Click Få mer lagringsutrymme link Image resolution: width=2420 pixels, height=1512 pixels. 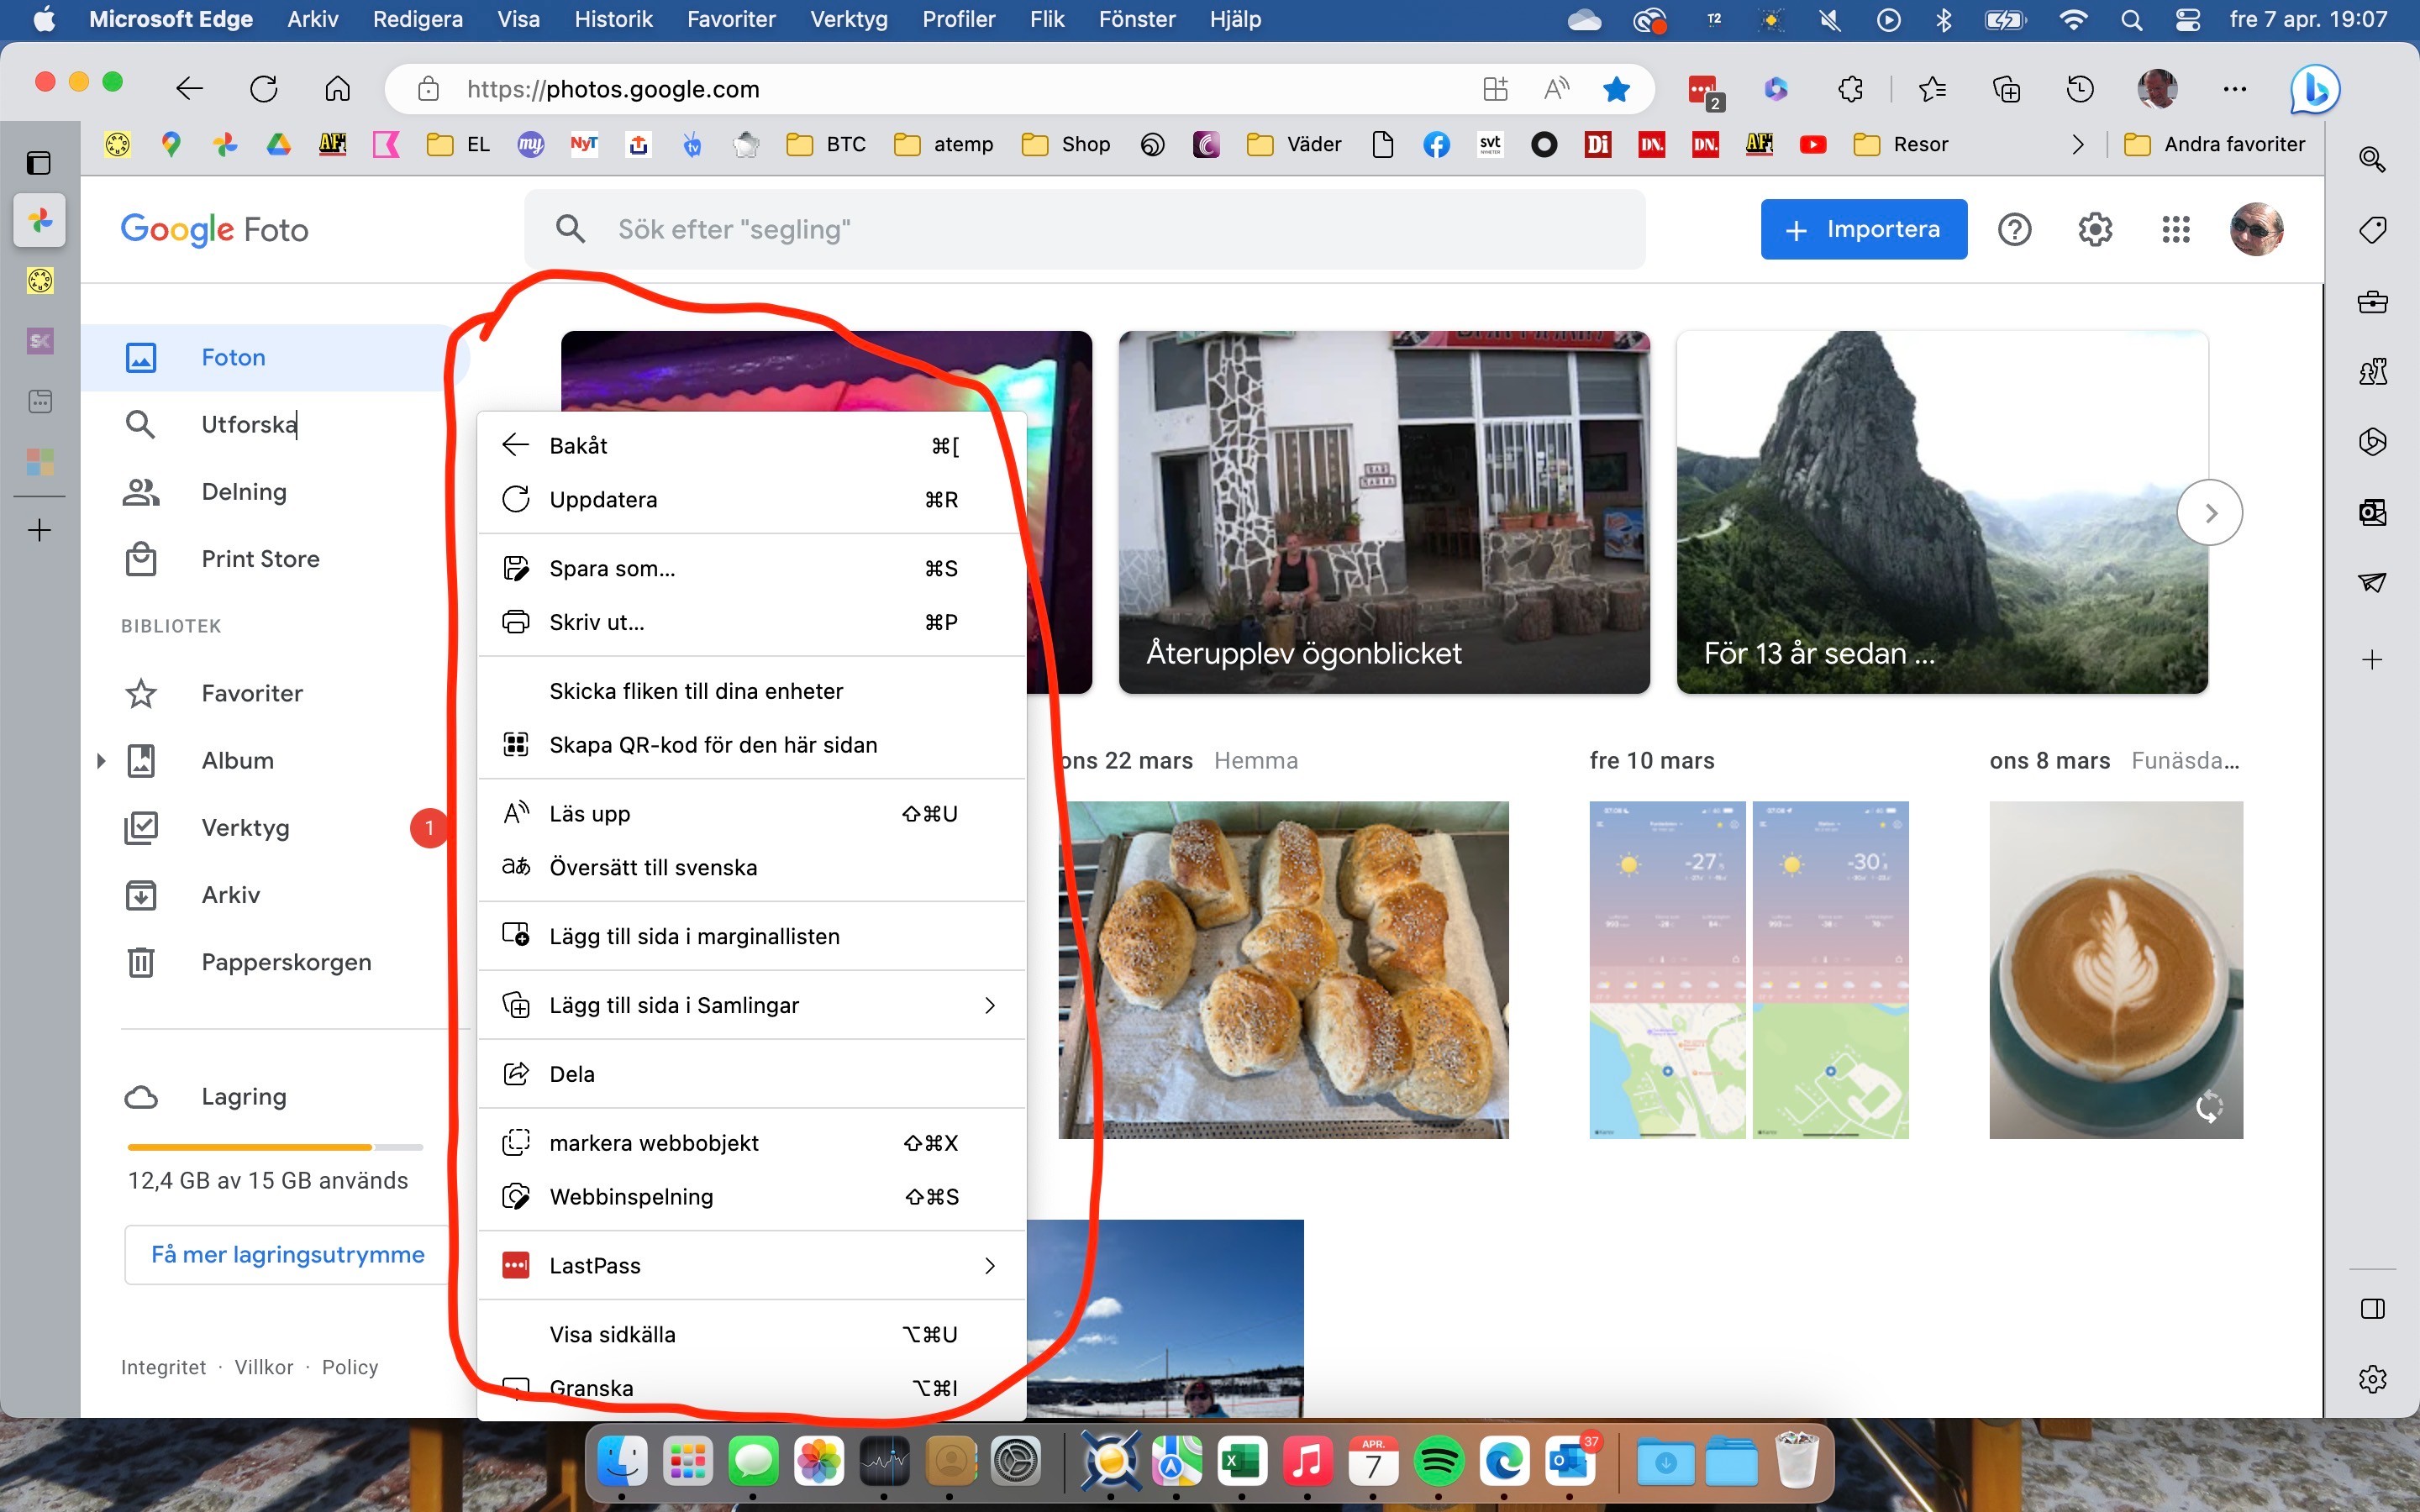click(x=287, y=1254)
